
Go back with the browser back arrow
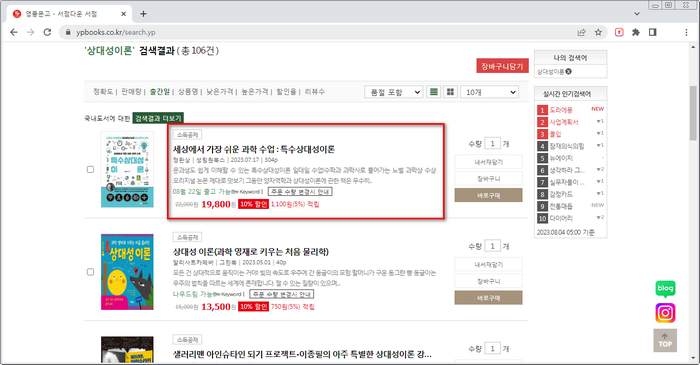(14, 32)
